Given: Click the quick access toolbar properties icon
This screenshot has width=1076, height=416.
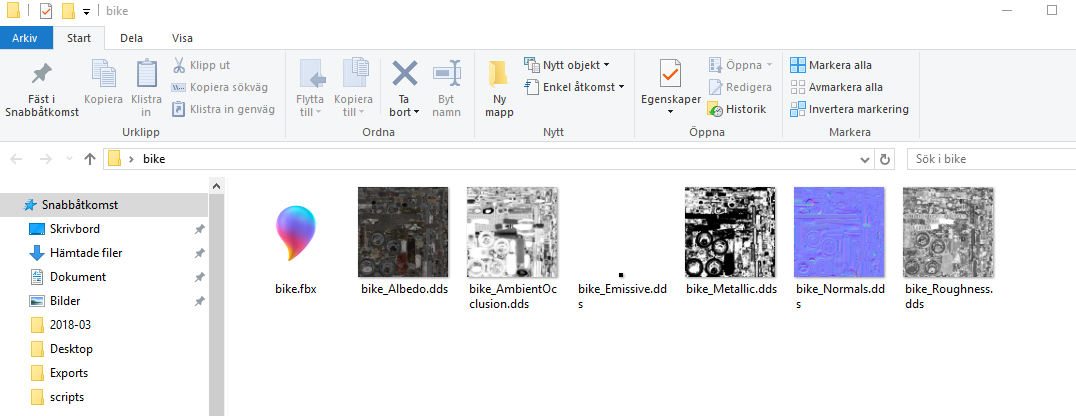Looking at the screenshot, I should [46, 11].
